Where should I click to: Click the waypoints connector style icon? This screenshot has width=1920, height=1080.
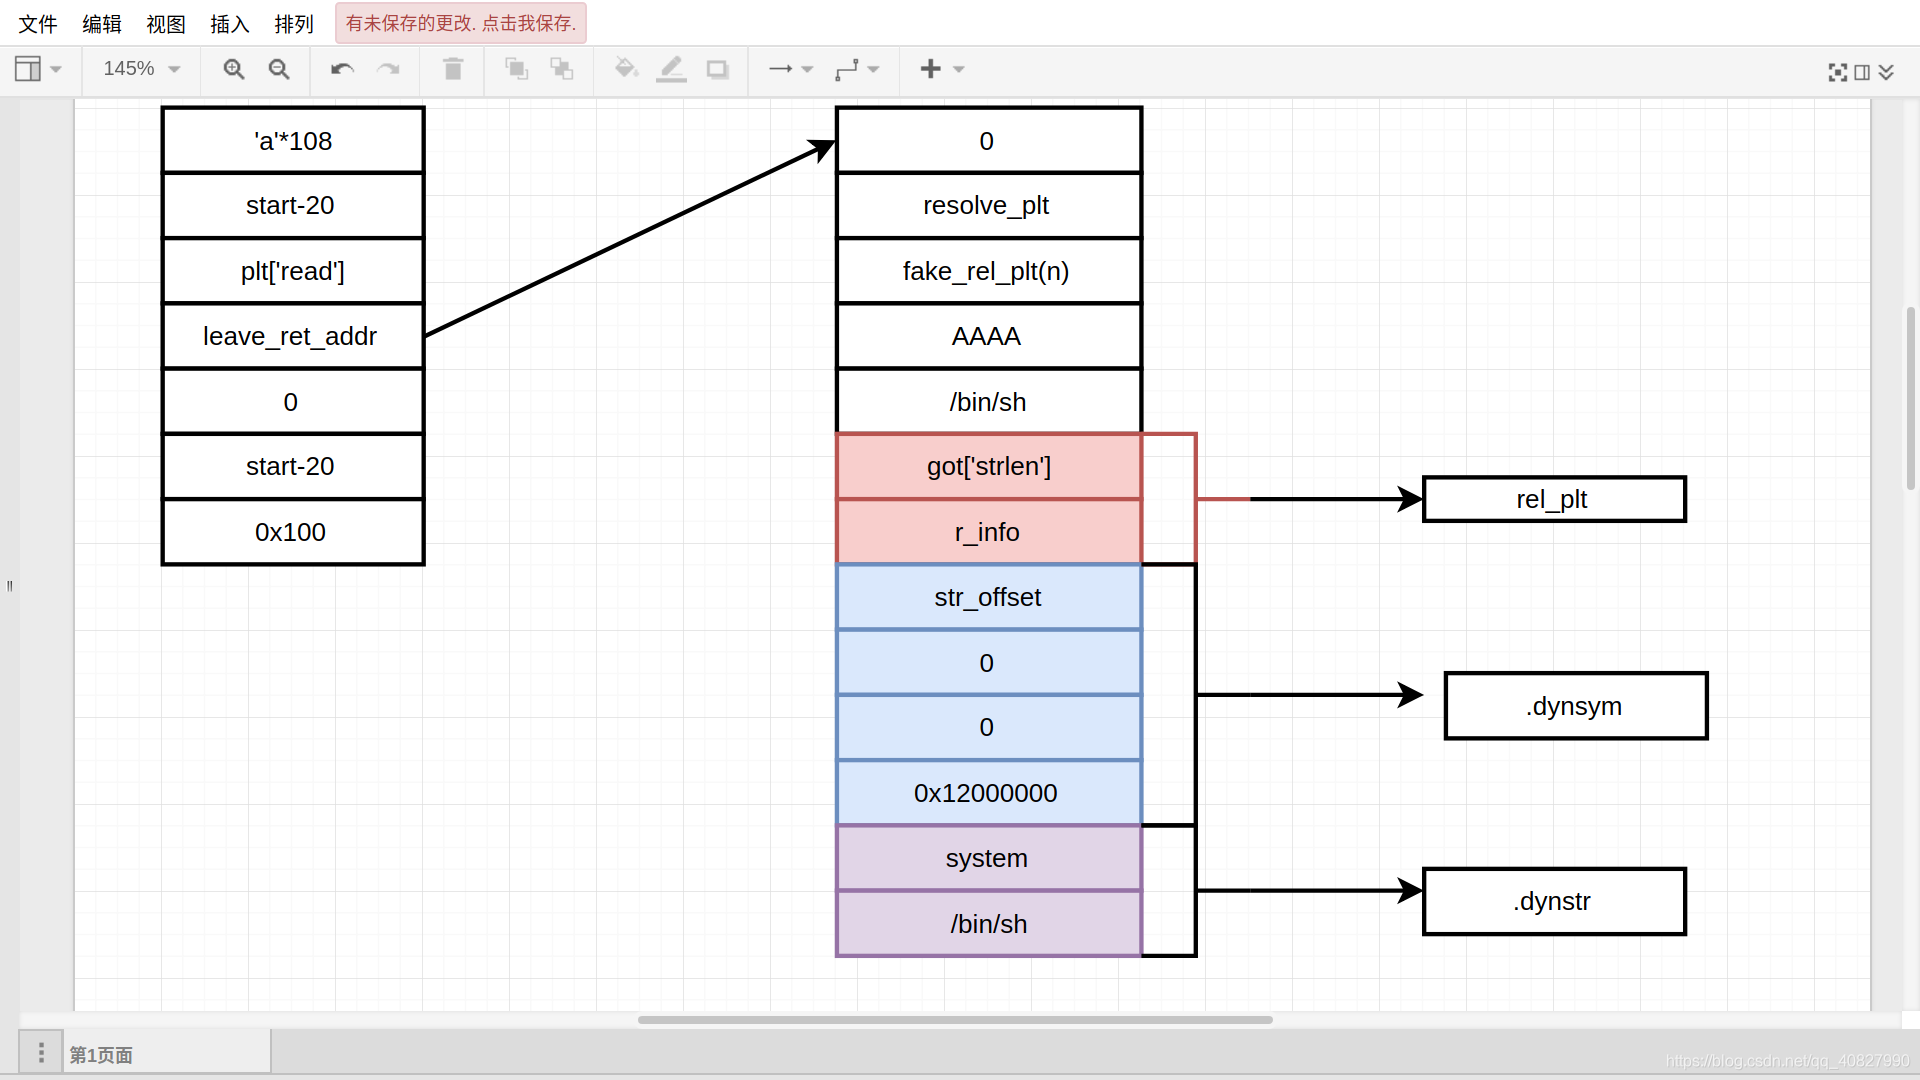[x=846, y=69]
